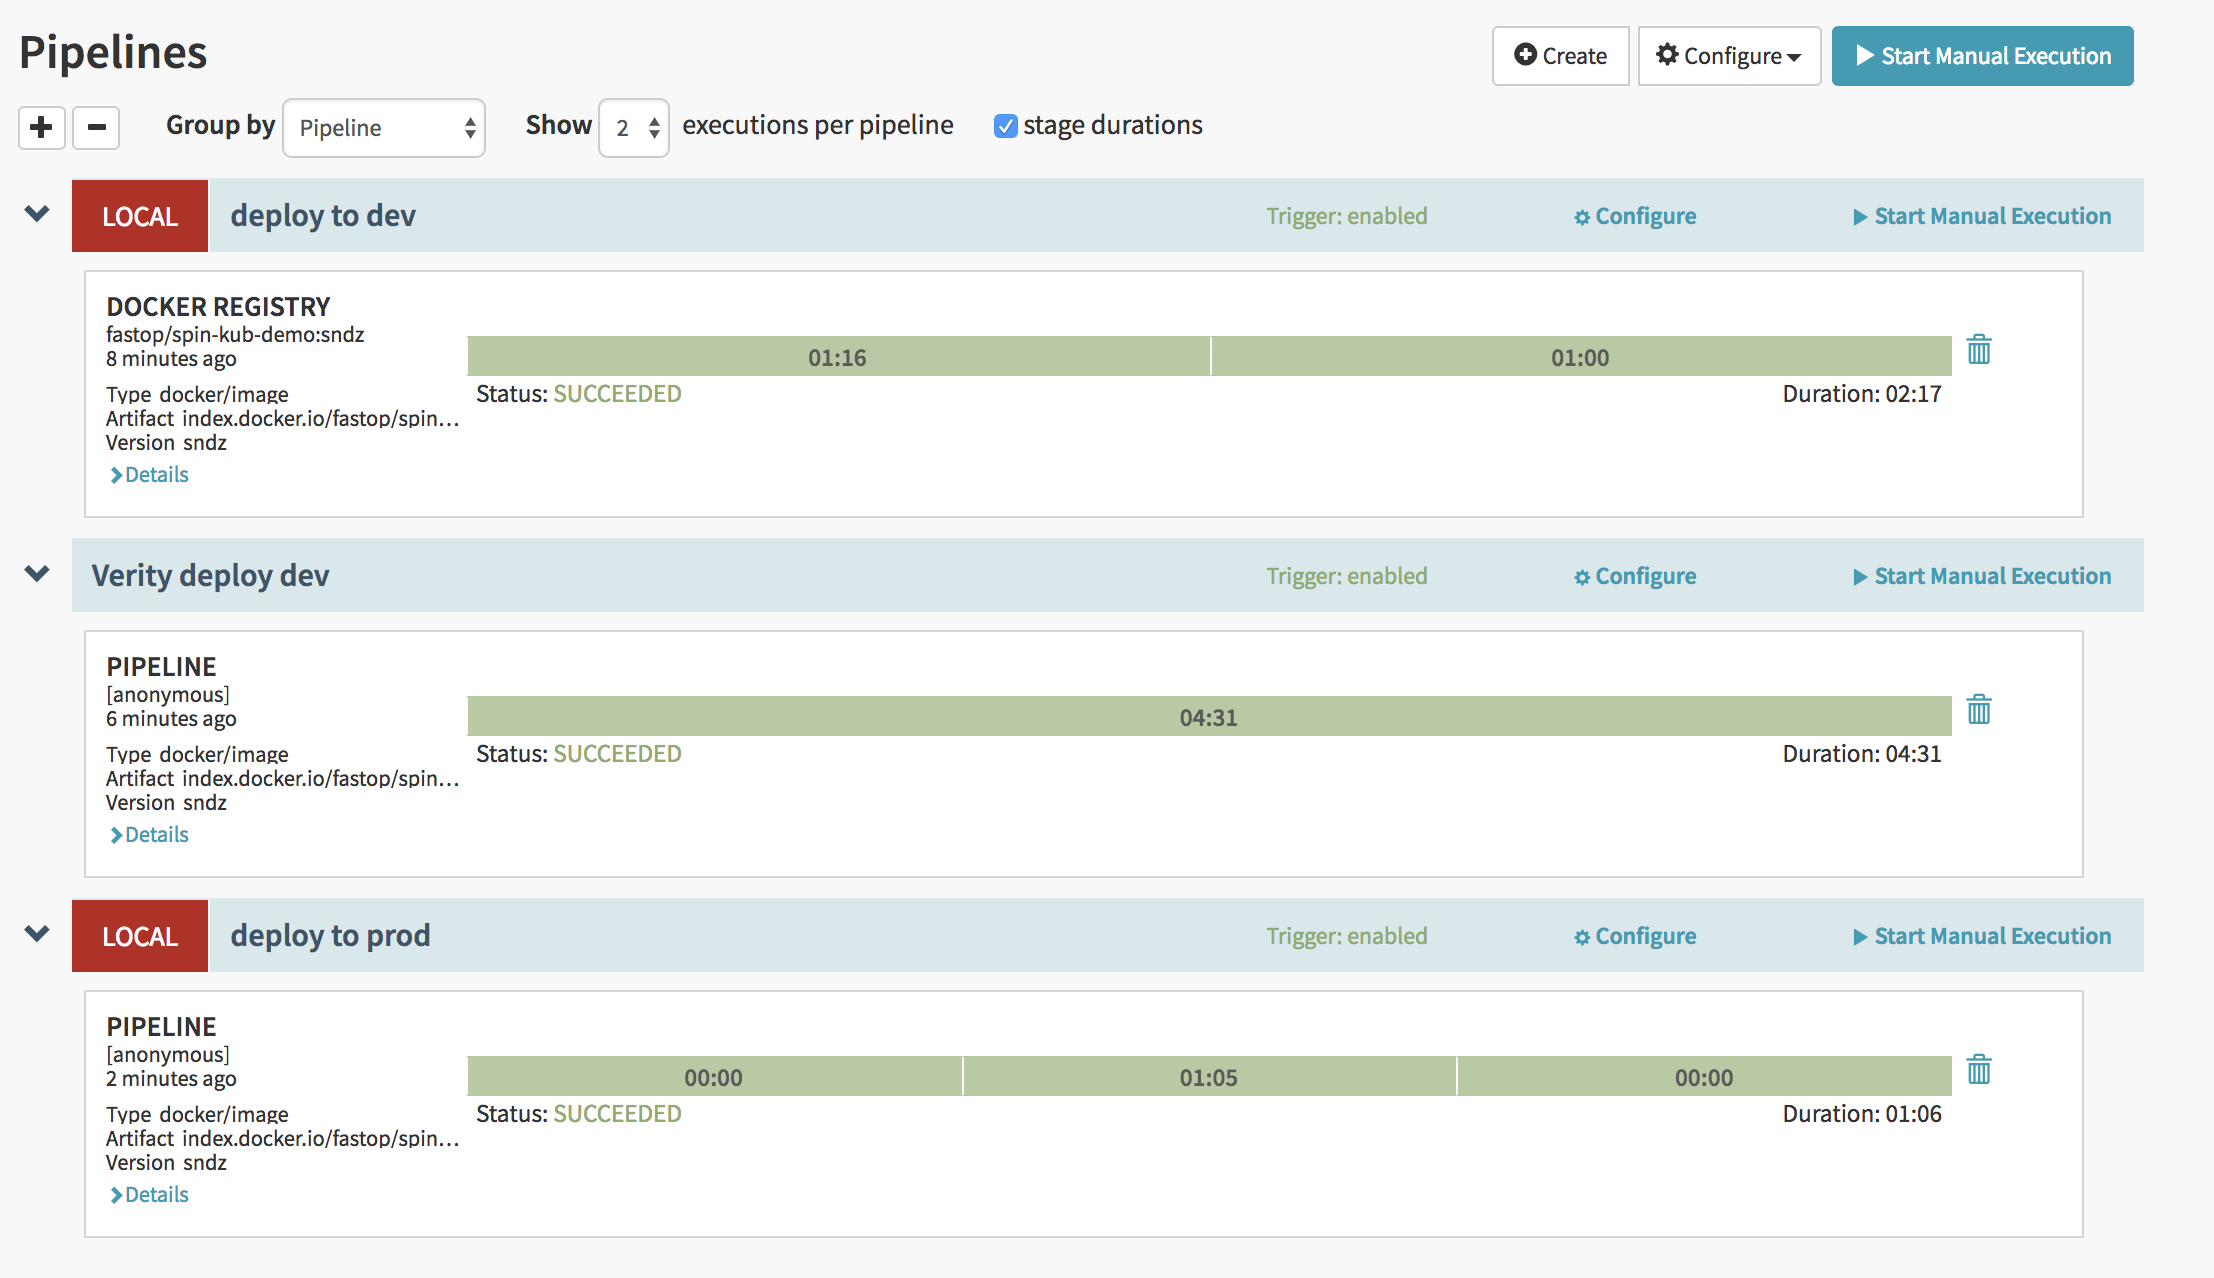Viewport: 2214px width, 1278px height.
Task: Click the 01:05 stage segment in deploy to prod
Action: click(x=1208, y=1077)
